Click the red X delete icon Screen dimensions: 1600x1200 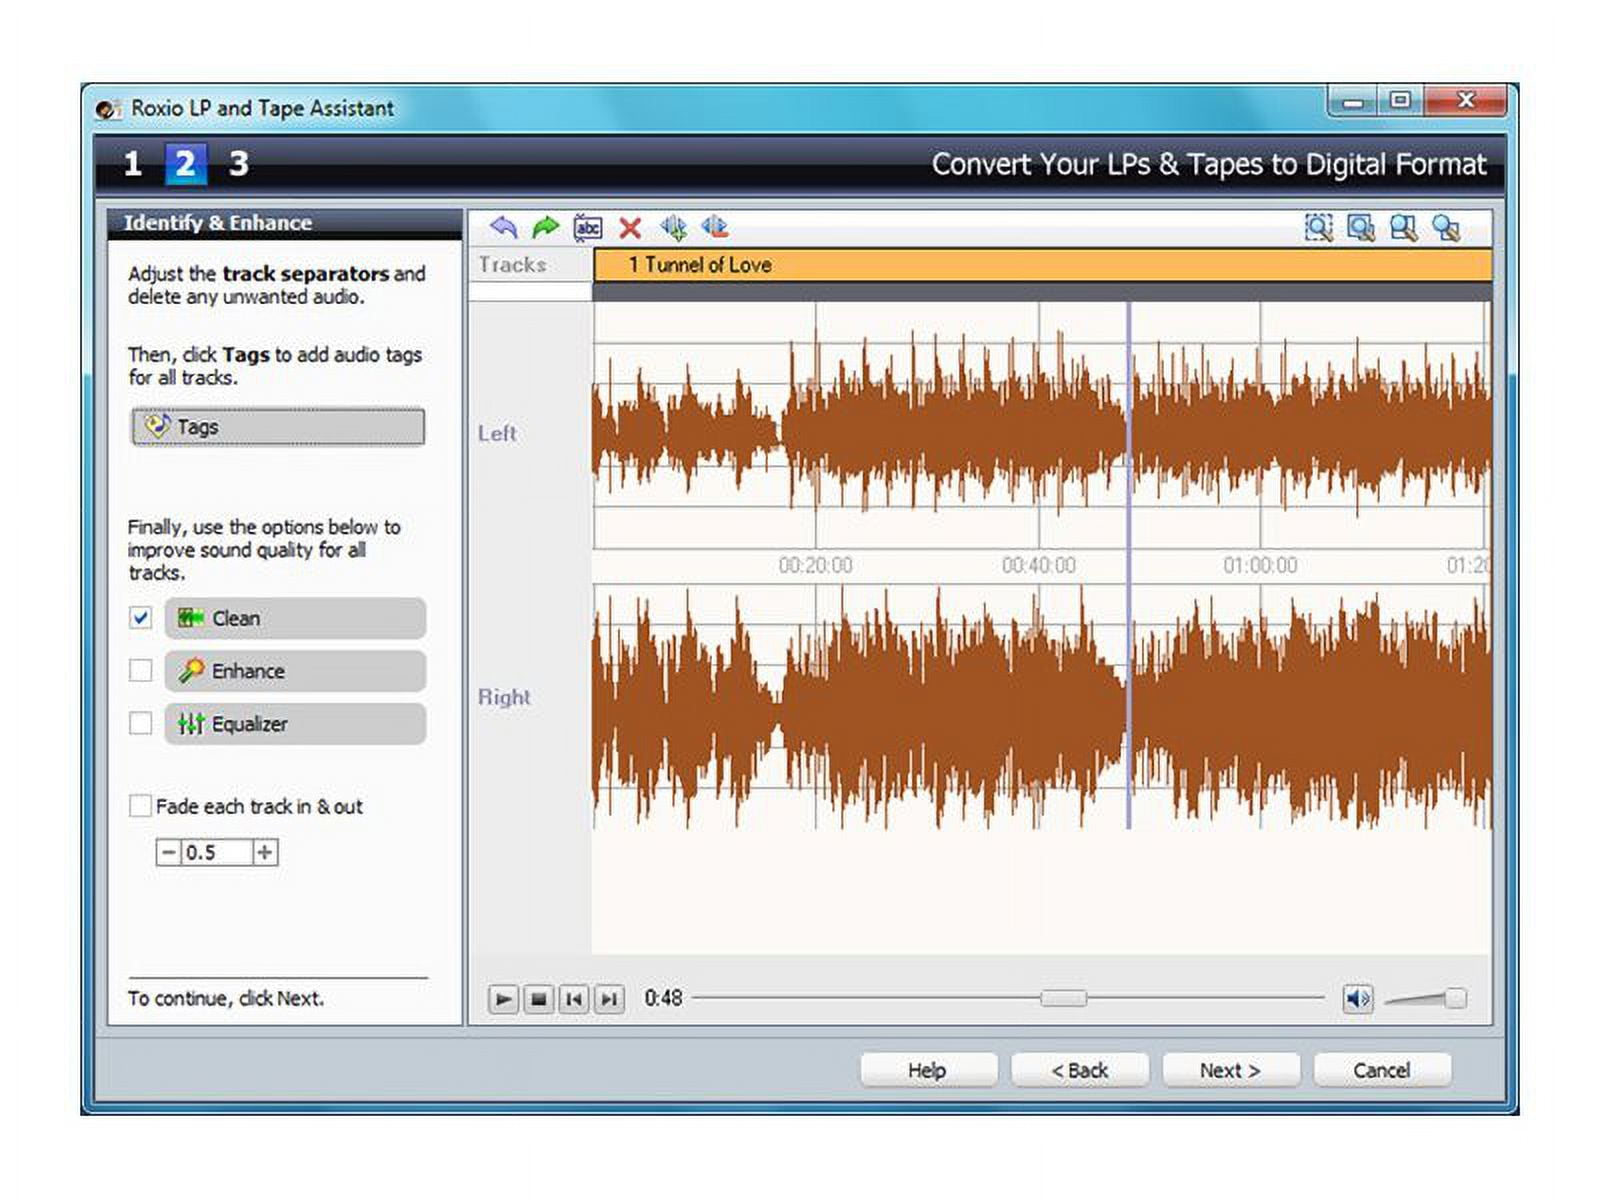(x=630, y=228)
